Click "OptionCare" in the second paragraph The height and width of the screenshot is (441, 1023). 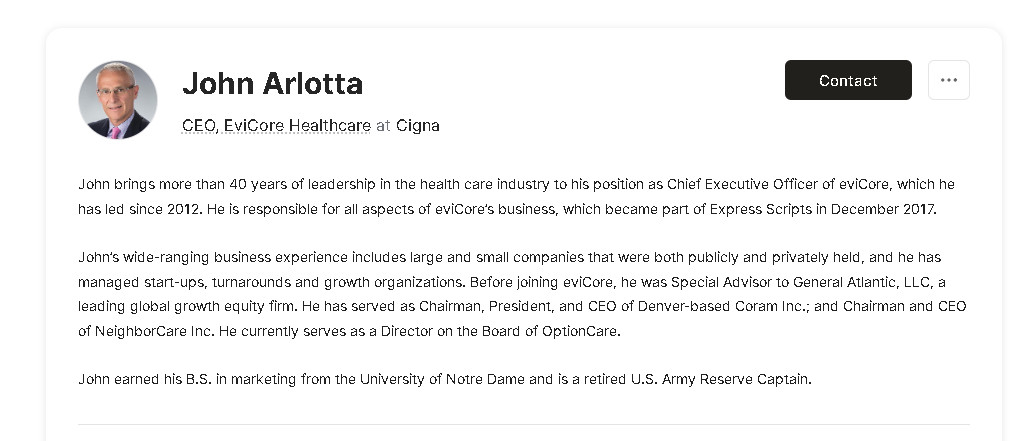coord(579,331)
